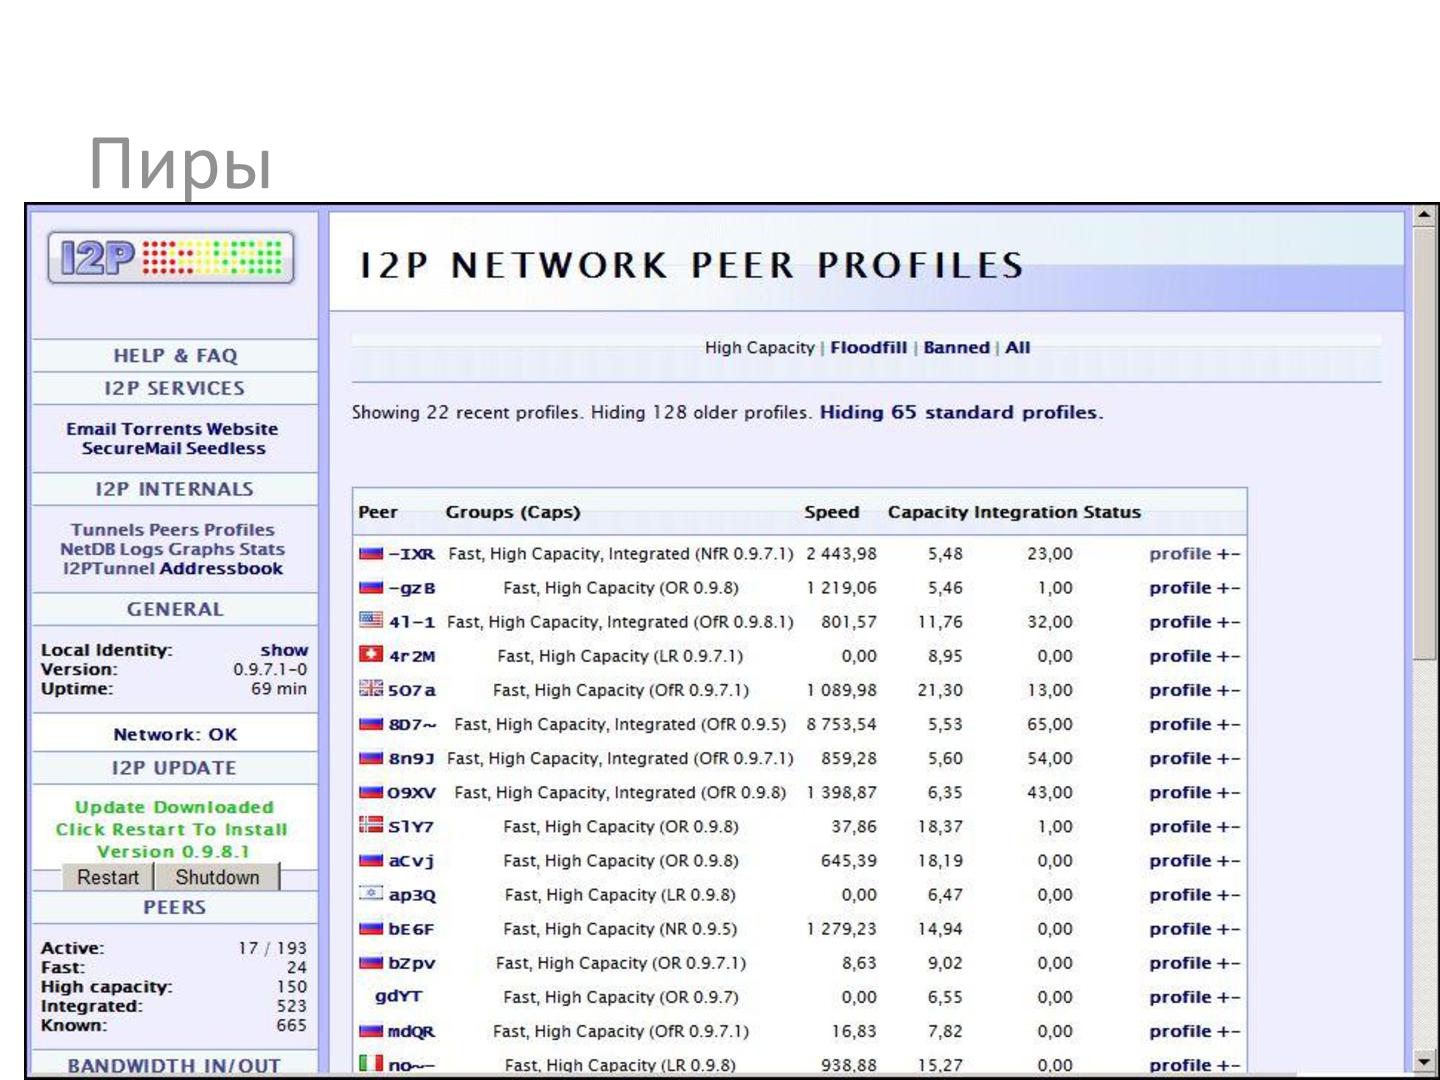Open the Tunnels internals link
This screenshot has width=1440, height=1080.
107,529
